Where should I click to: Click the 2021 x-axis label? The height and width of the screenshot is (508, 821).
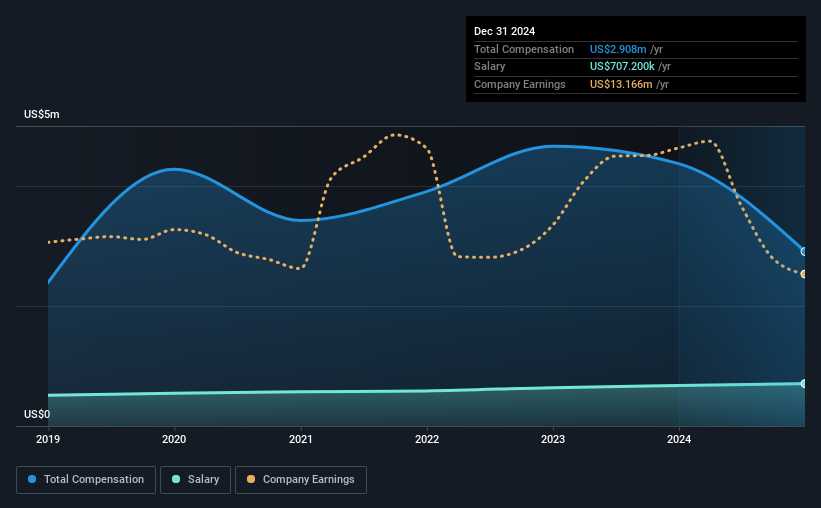coord(301,439)
